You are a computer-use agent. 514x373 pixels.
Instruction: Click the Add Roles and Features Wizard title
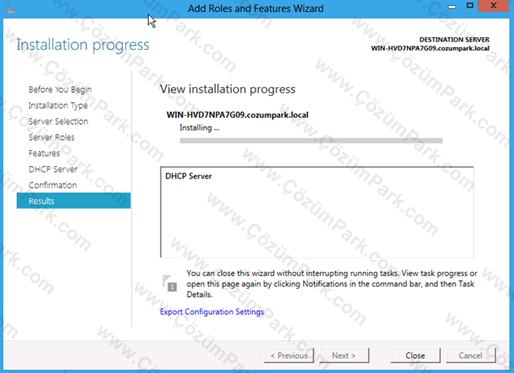click(256, 8)
